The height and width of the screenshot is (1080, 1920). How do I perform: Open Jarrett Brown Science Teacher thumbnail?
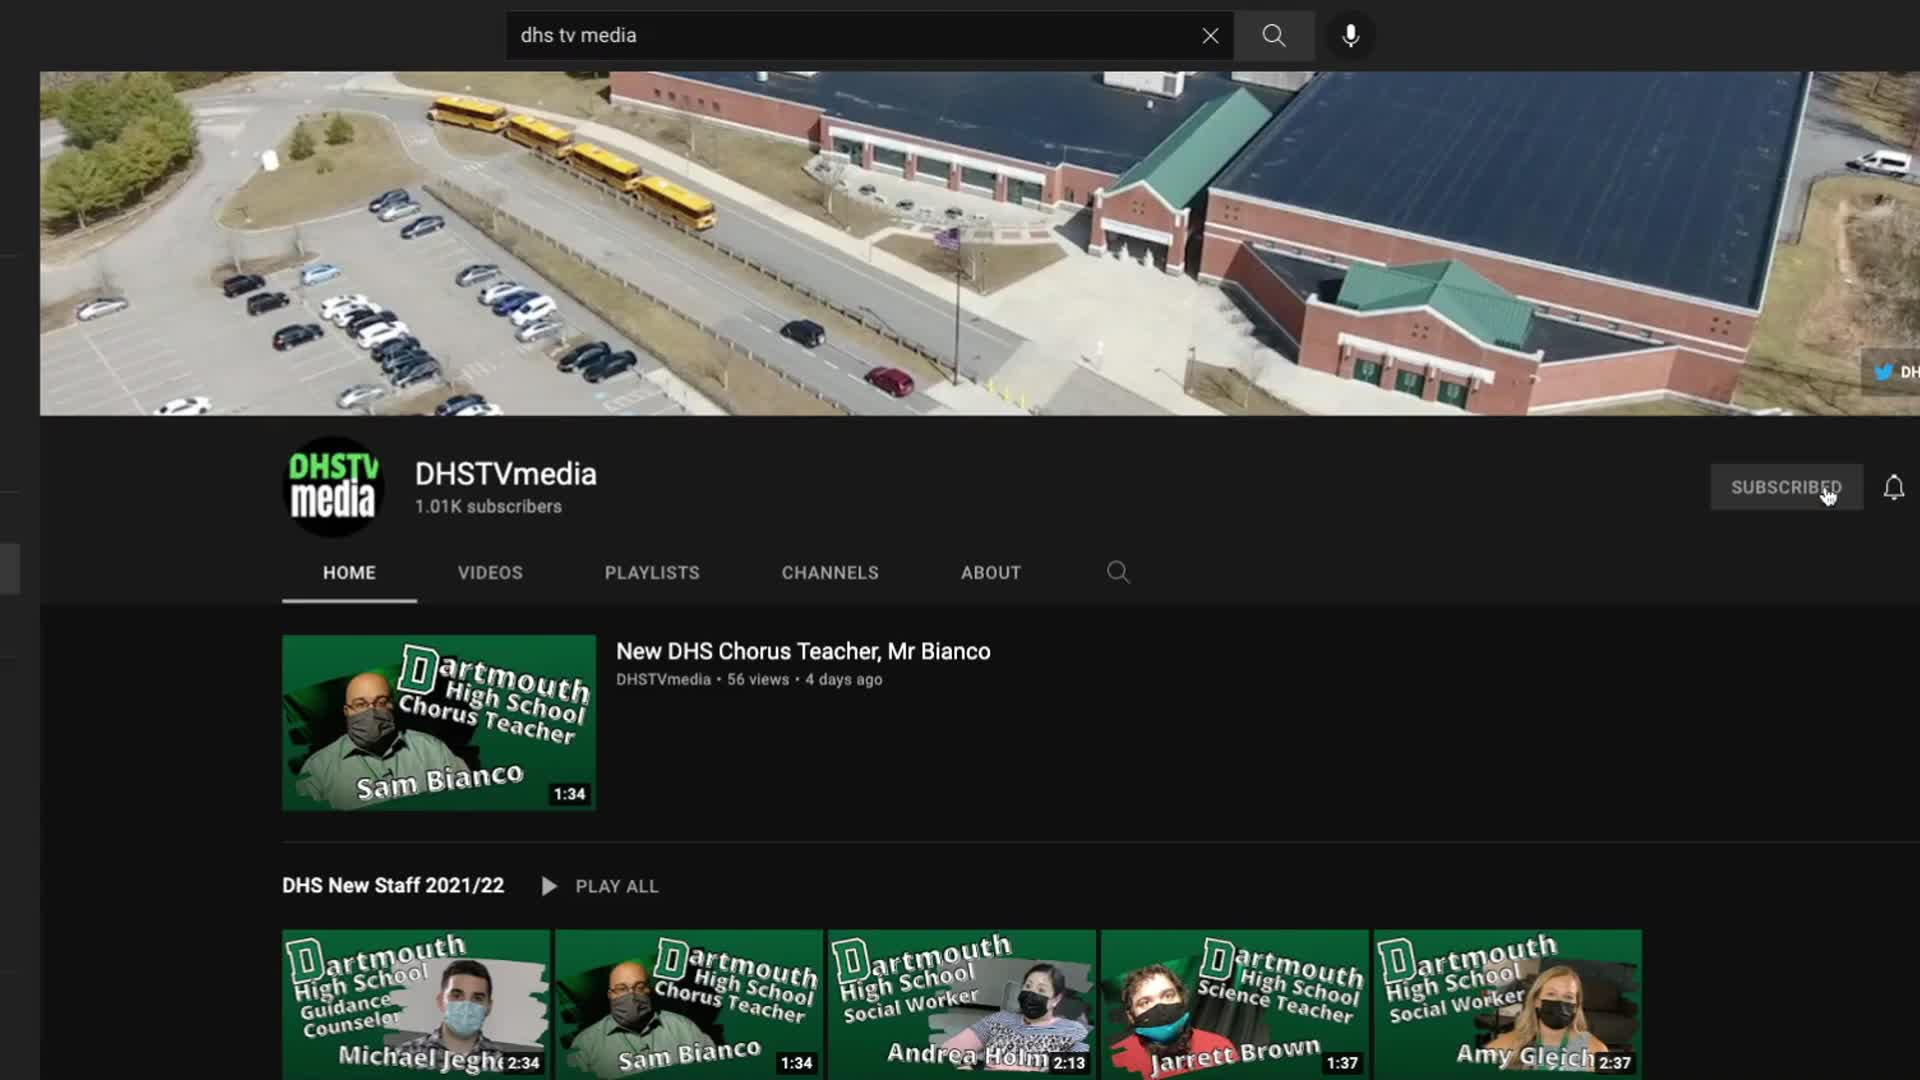(1235, 1005)
